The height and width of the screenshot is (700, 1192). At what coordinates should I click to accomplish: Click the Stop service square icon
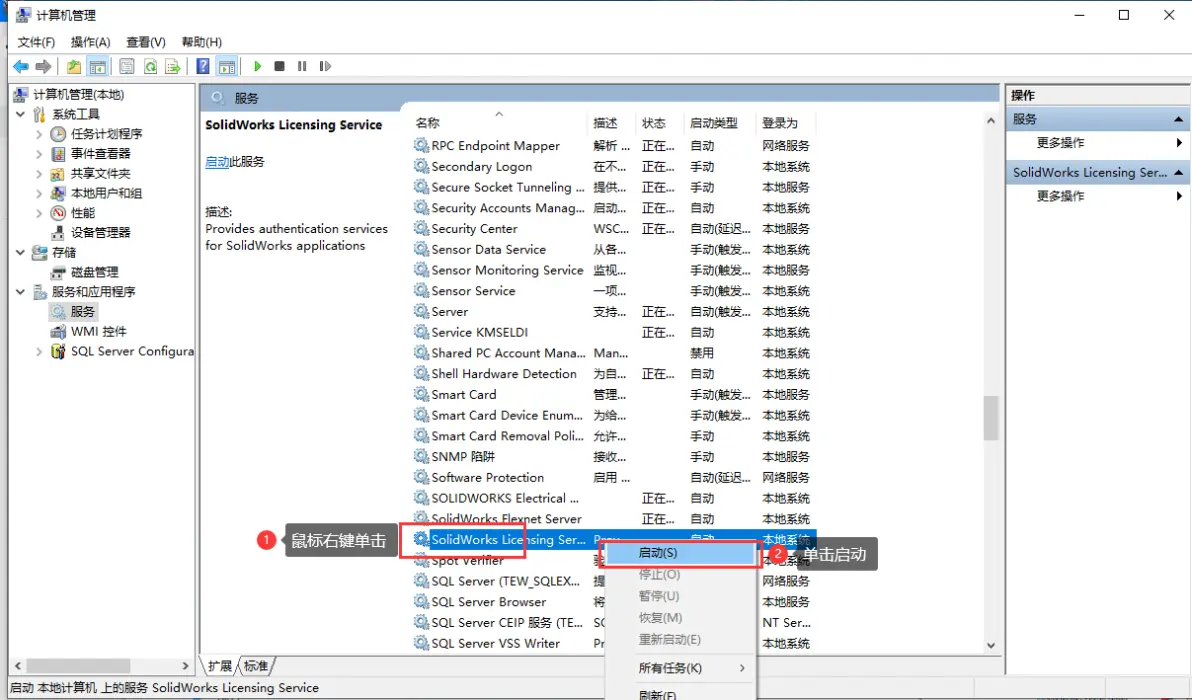280,67
